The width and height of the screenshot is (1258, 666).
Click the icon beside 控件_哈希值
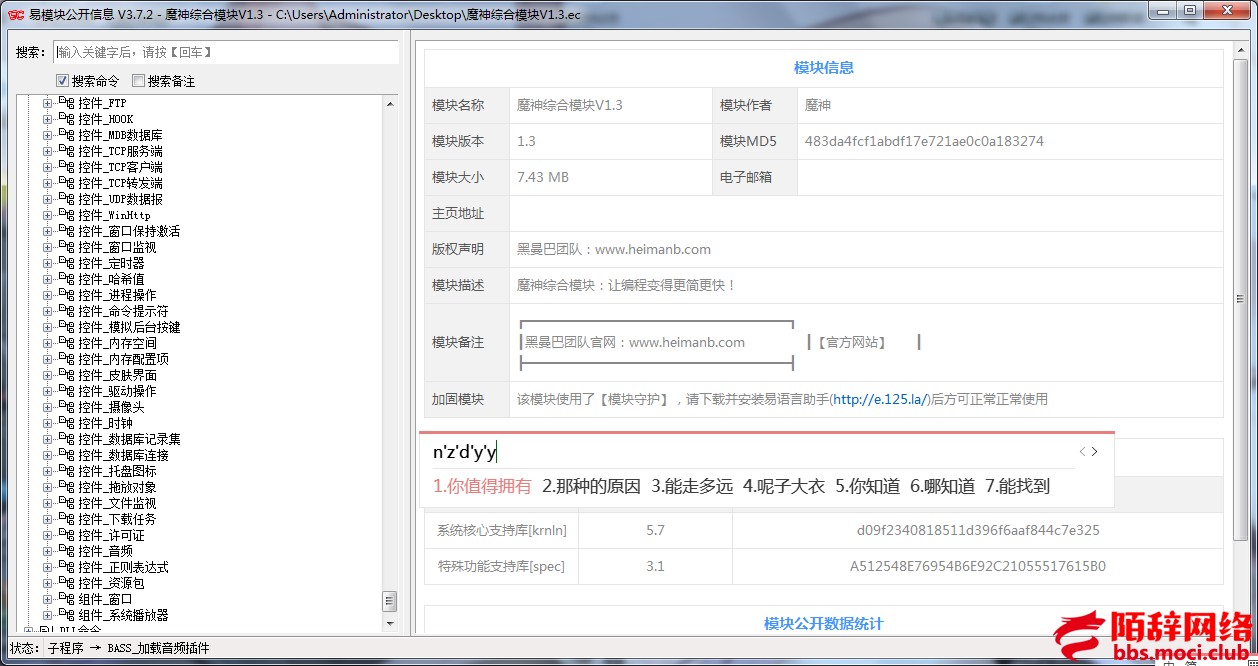click(x=67, y=279)
